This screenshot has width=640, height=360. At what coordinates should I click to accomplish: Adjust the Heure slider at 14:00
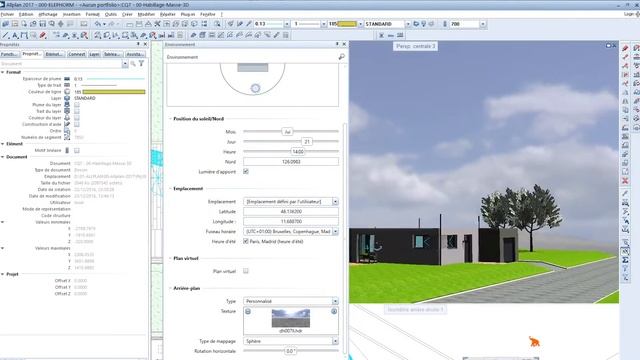(298, 152)
